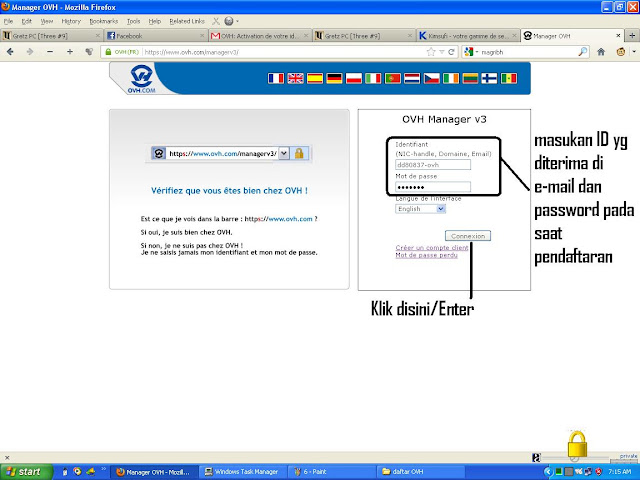Click the Mot de passe perdu link
This screenshot has height=480, width=640.
point(426,256)
